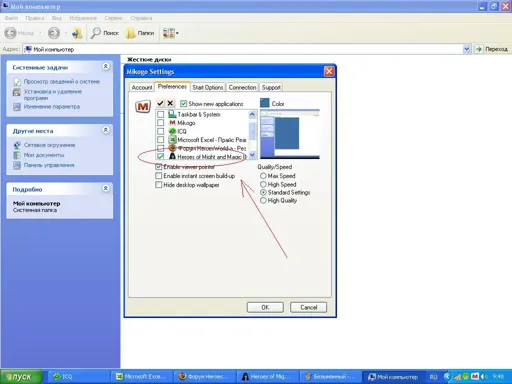Check Hide desktop wallpaper
The width and height of the screenshot is (512, 384).
coord(159,185)
